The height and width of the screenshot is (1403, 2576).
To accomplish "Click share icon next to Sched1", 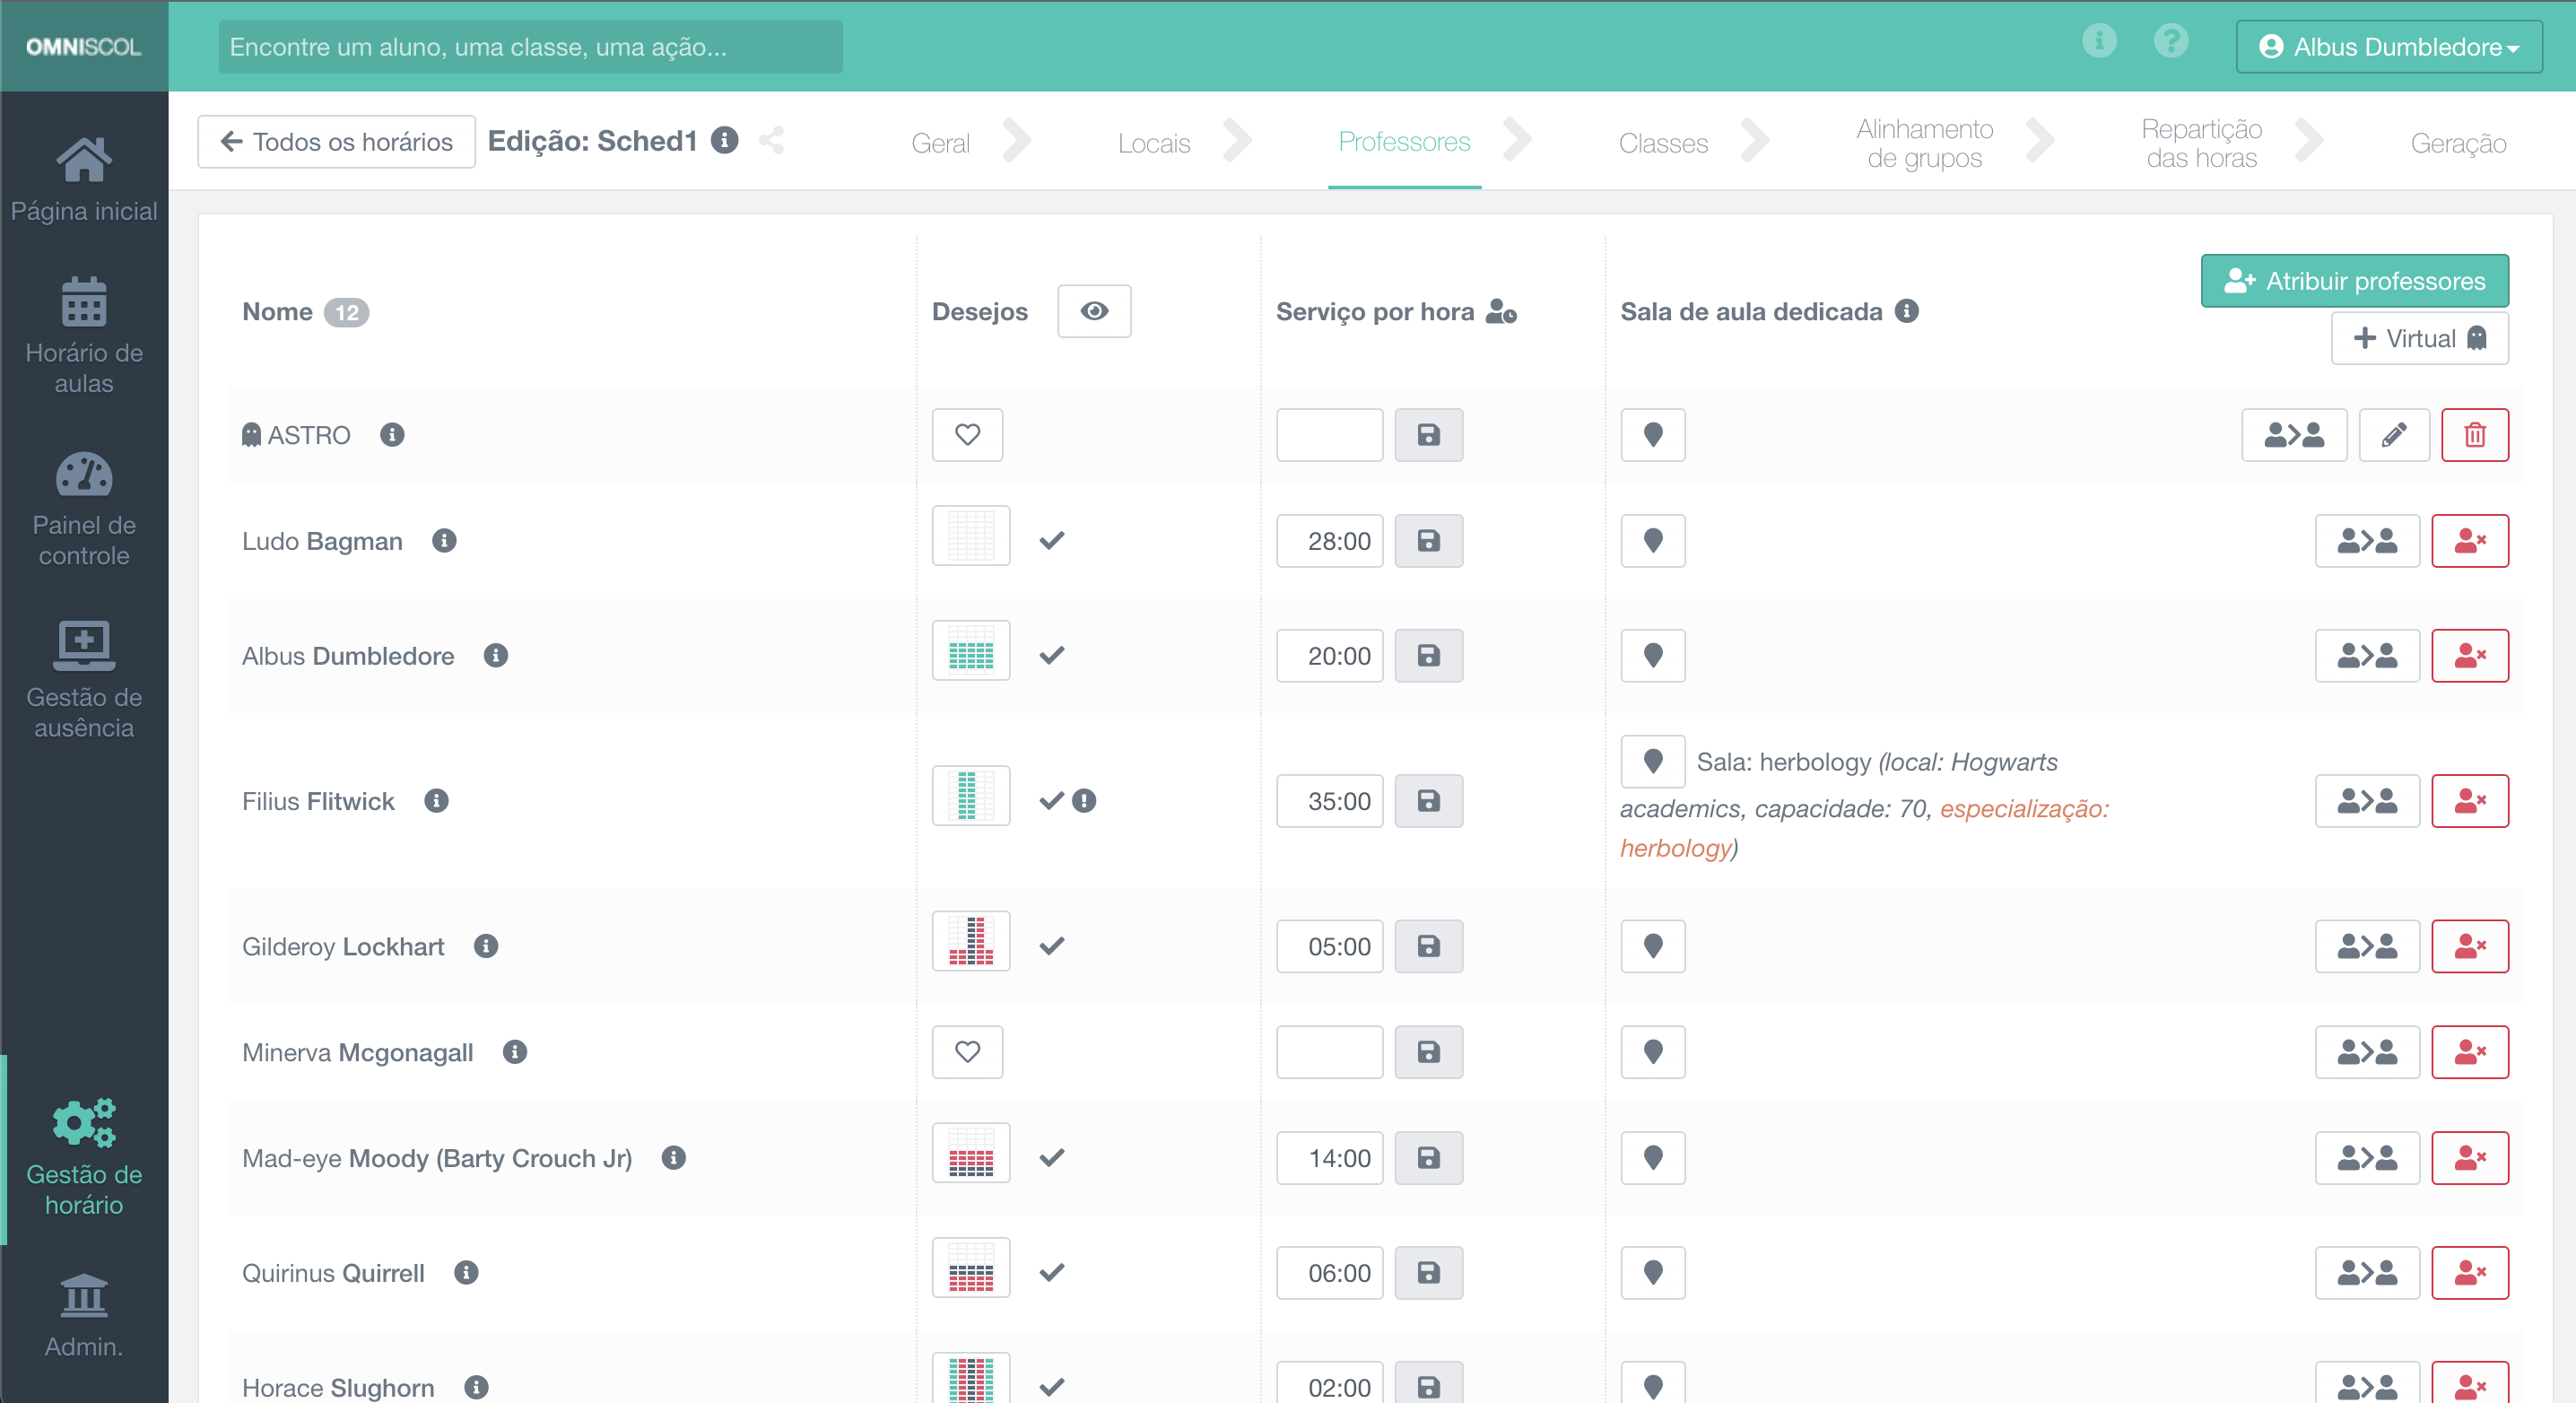I will (x=771, y=141).
